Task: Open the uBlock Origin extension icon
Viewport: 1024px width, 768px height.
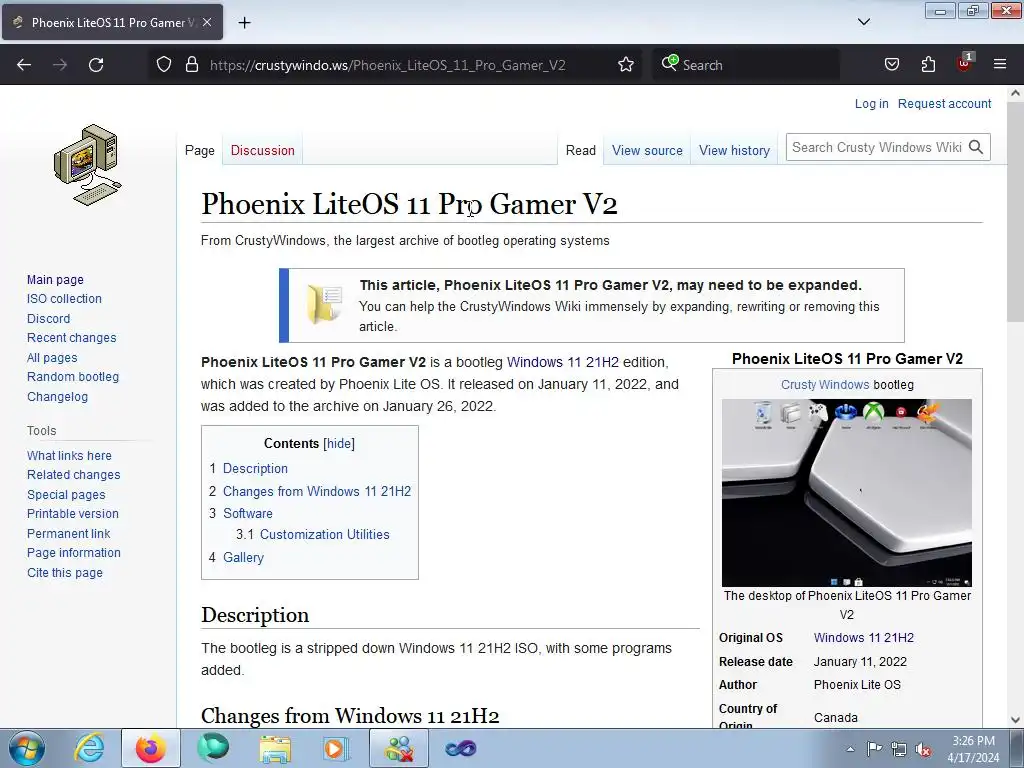Action: pos(964,63)
